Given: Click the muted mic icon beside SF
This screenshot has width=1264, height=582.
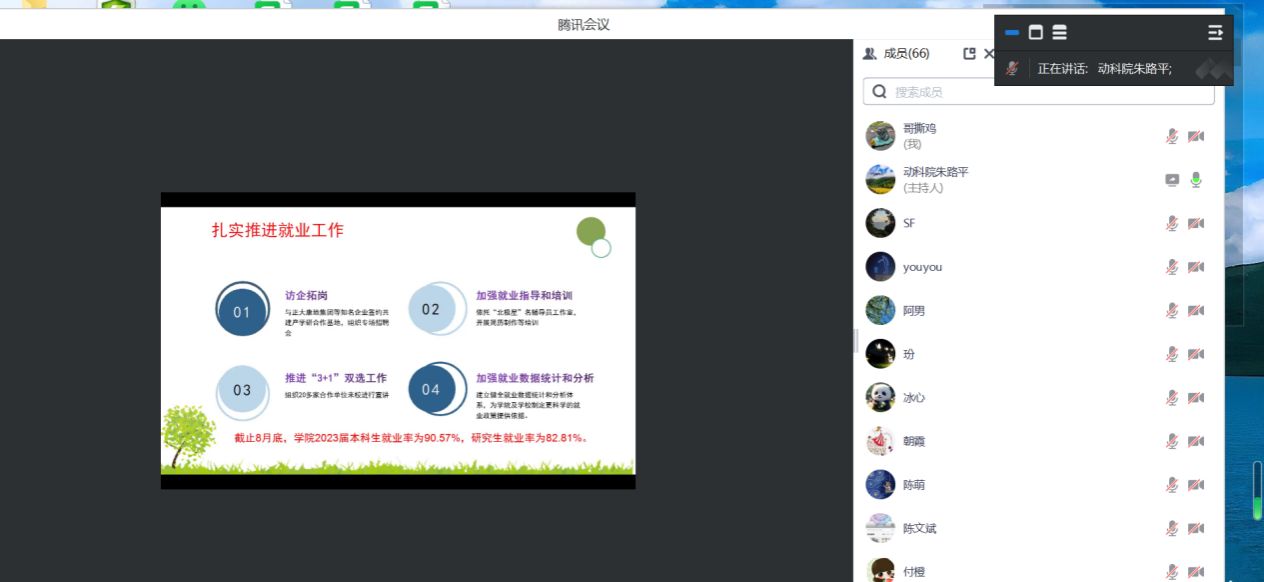Looking at the screenshot, I should point(1172,223).
